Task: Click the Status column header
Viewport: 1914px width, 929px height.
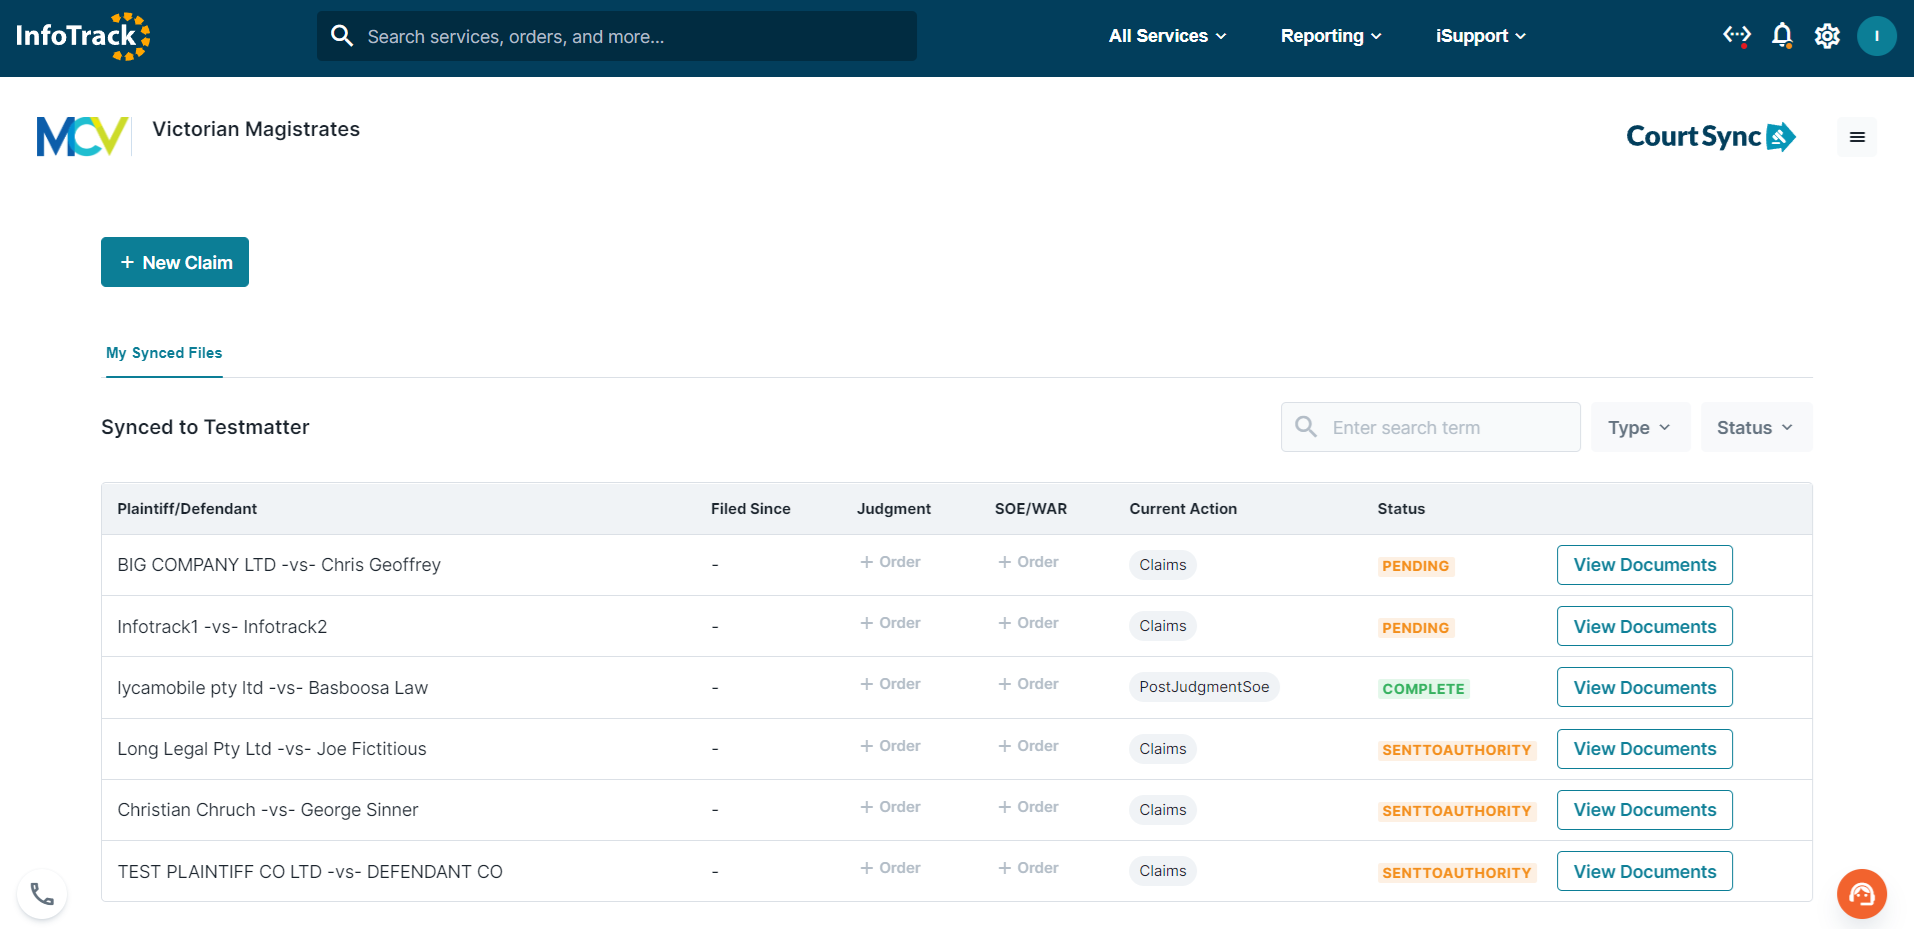Action: pyautogui.click(x=1401, y=509)
